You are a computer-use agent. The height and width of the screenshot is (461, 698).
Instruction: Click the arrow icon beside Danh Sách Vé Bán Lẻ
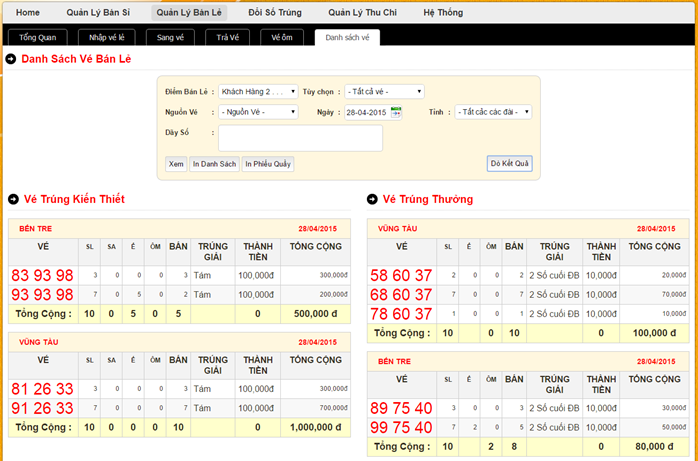11,60
